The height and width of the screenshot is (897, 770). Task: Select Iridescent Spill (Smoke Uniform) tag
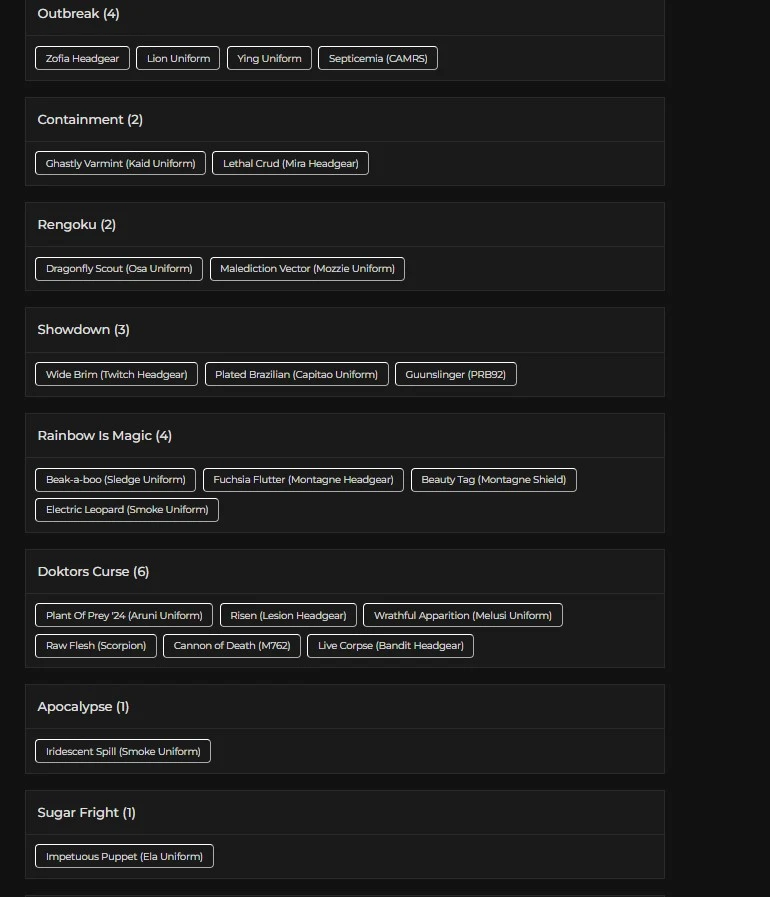click(123, 752)
